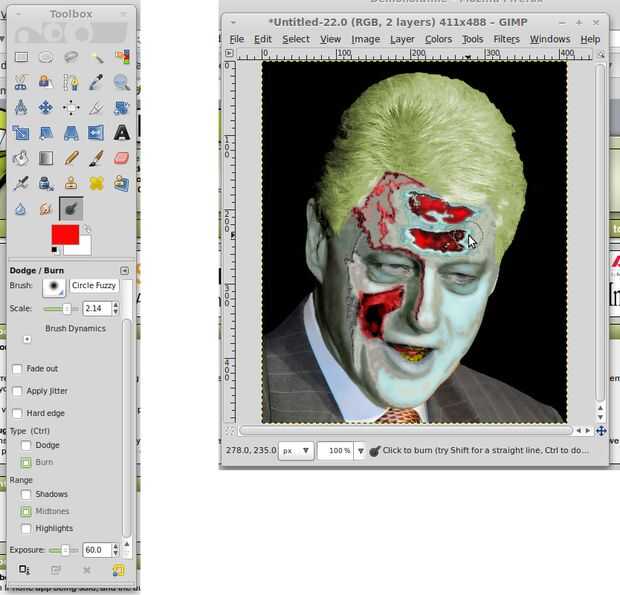The height and width of the screenshot is (595, 620).
Task: Open the Filters menu
Action: [506, 39]
